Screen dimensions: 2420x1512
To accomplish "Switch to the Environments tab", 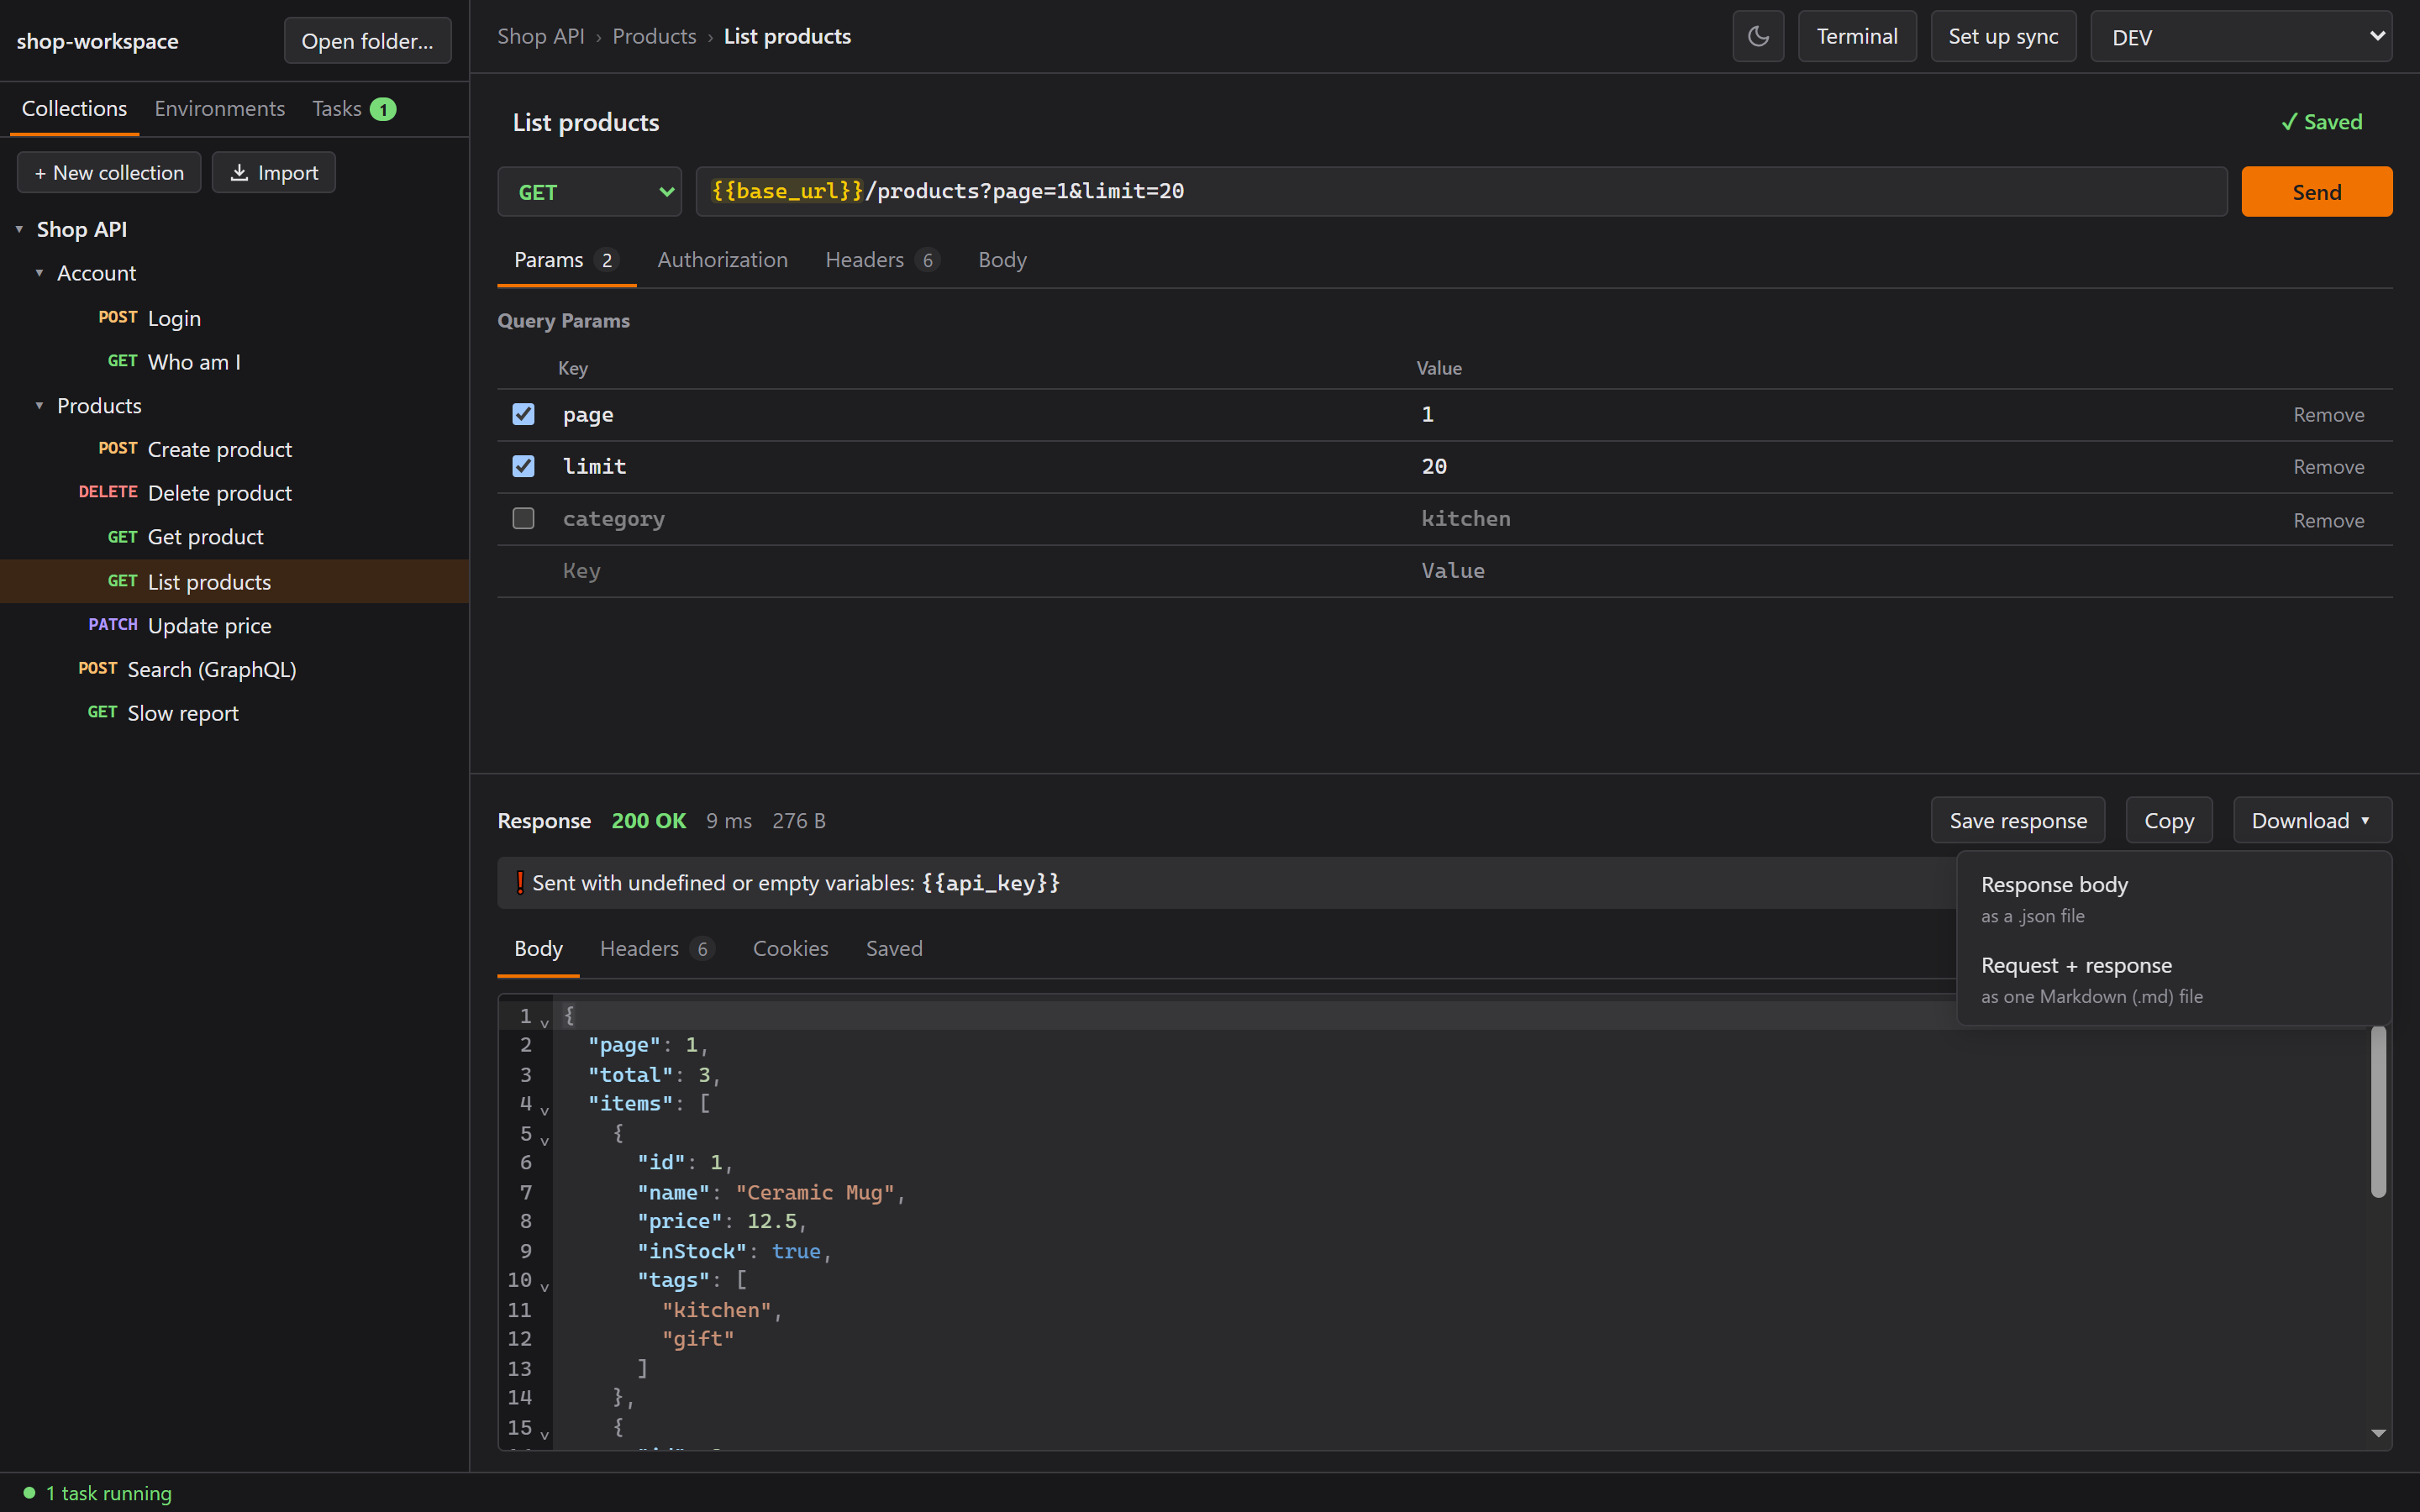I will tap(219, 108).
